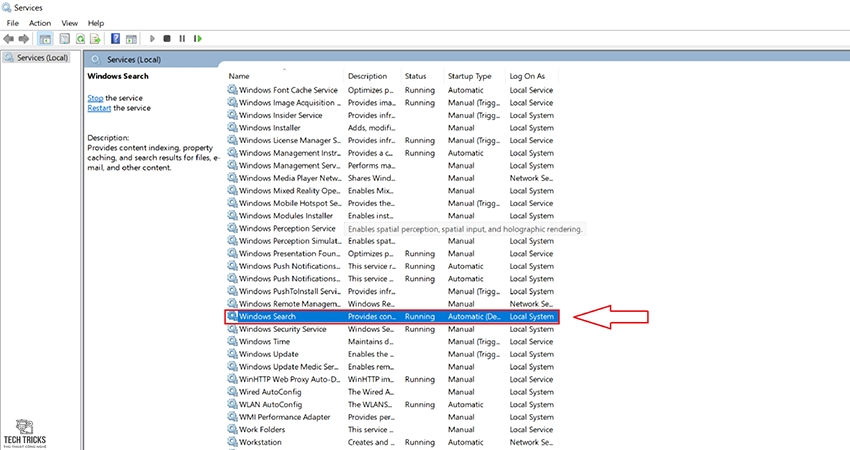Click gear icon beside WLAN AutoConfig
The height and width of the screenshot is (450, 850).
(x=233, y=404)
